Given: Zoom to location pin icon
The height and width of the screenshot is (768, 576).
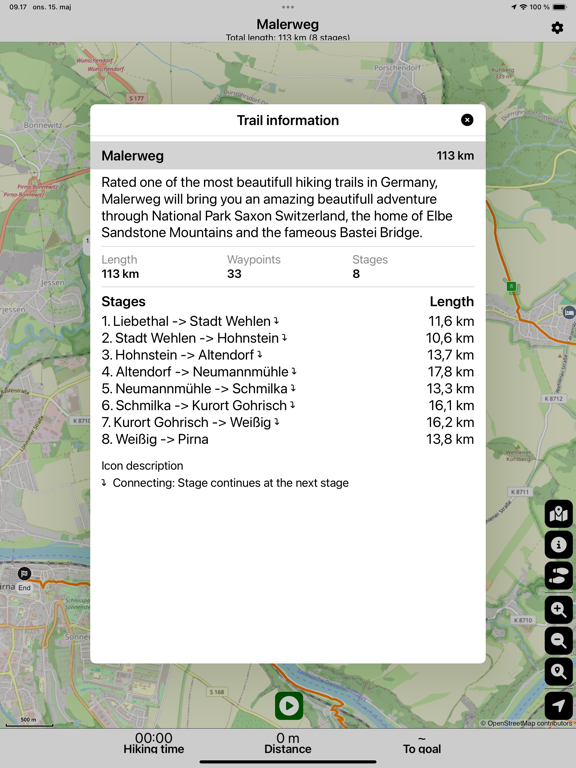Looking at the screenshot, I should (x=559, y=672).
